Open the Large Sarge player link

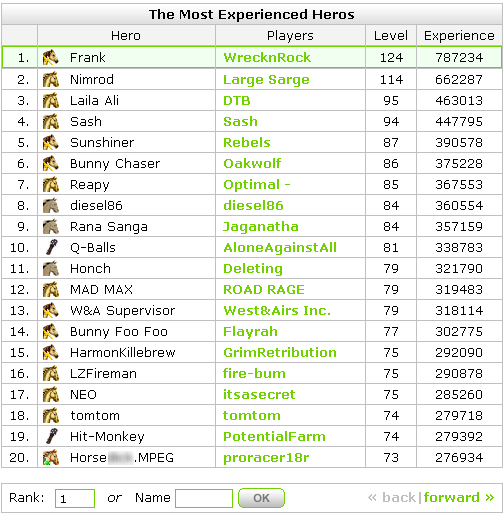point(266,80)
